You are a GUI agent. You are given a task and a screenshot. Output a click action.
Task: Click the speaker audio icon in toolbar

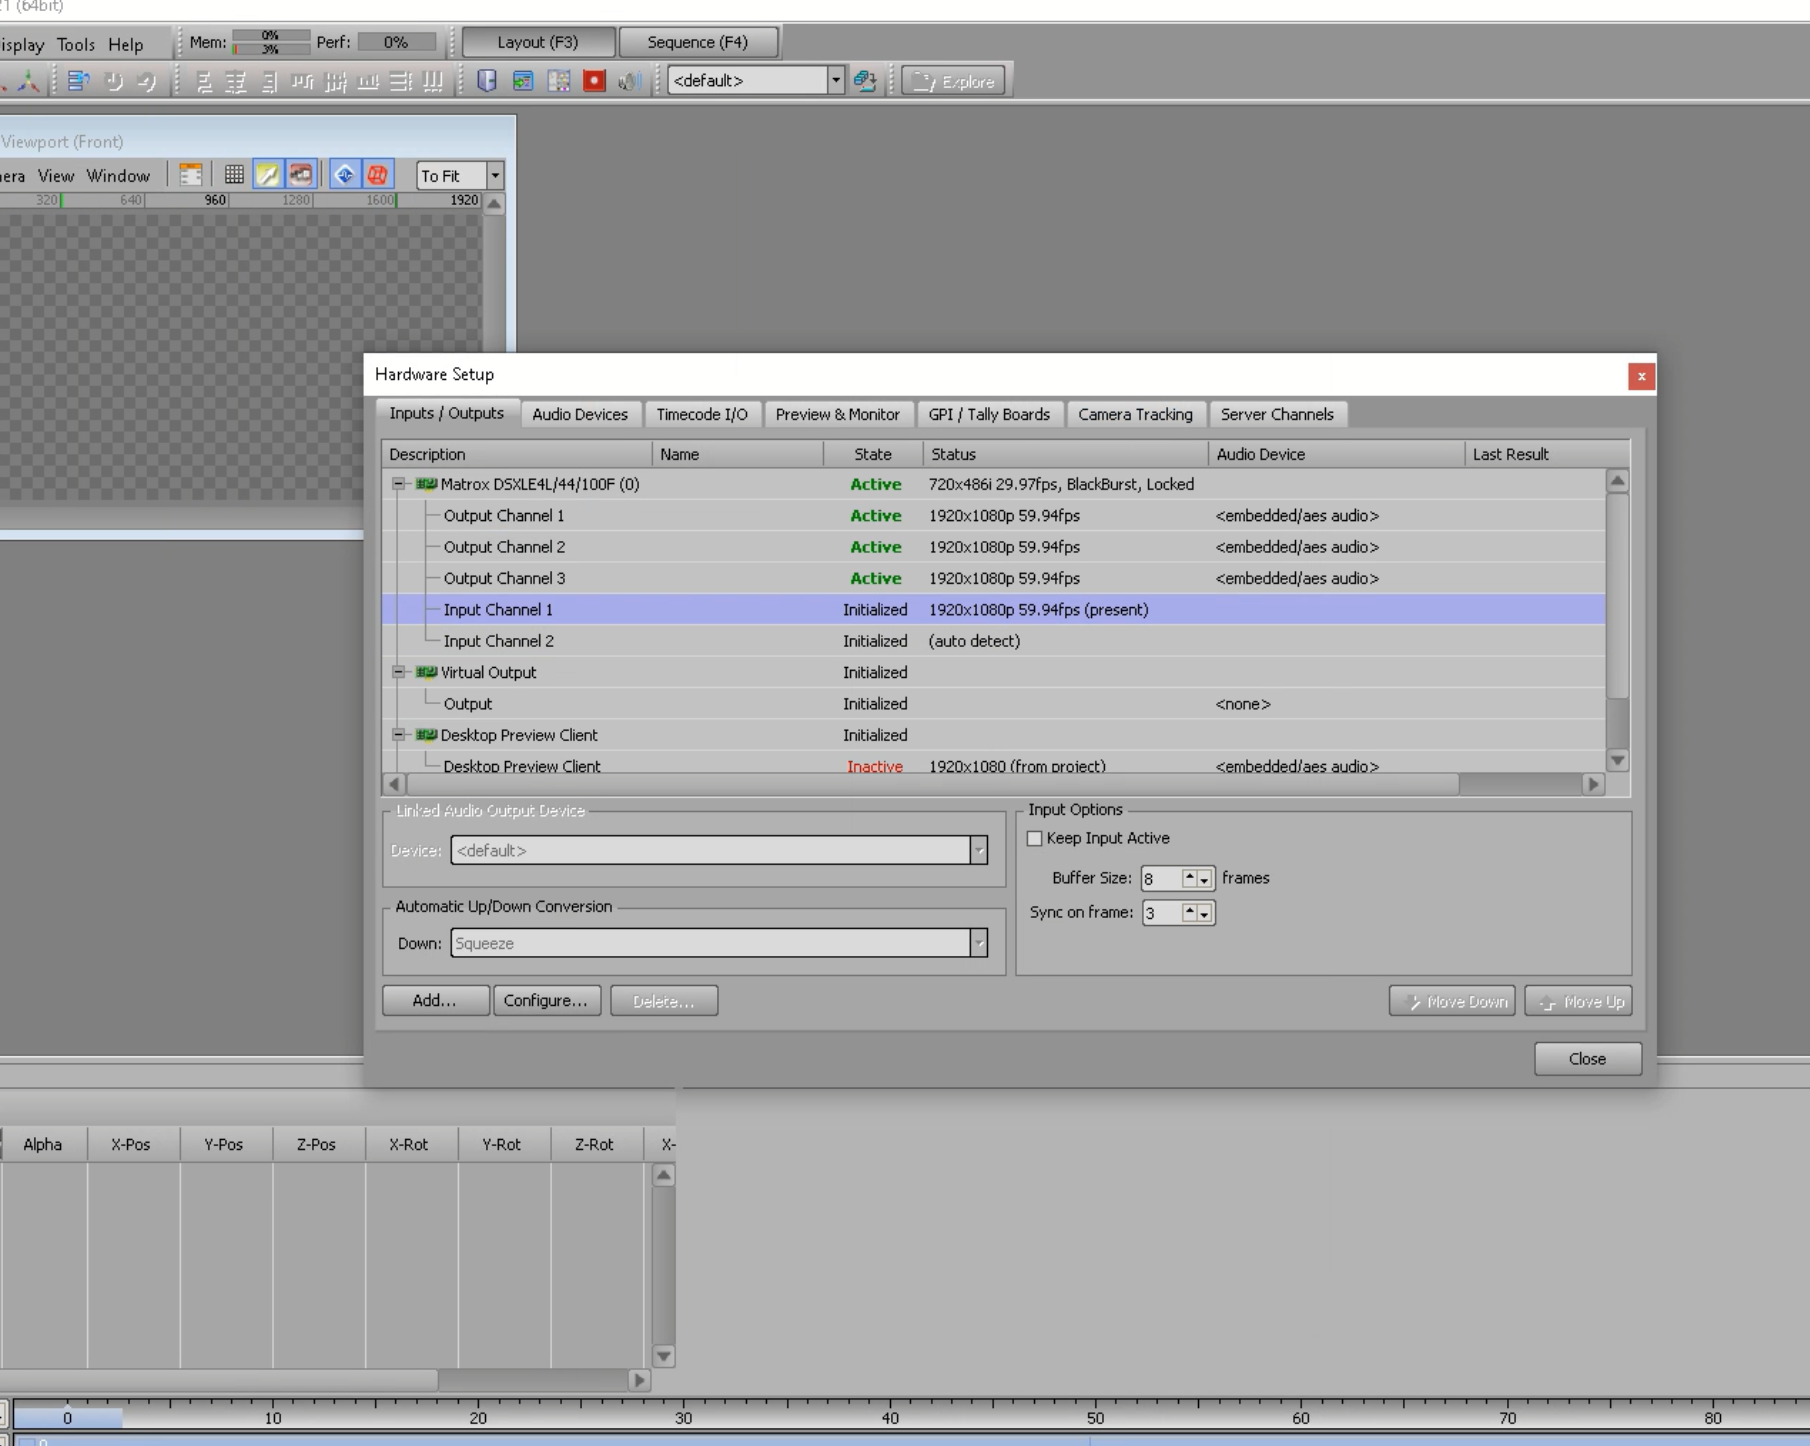pos(629,81)
